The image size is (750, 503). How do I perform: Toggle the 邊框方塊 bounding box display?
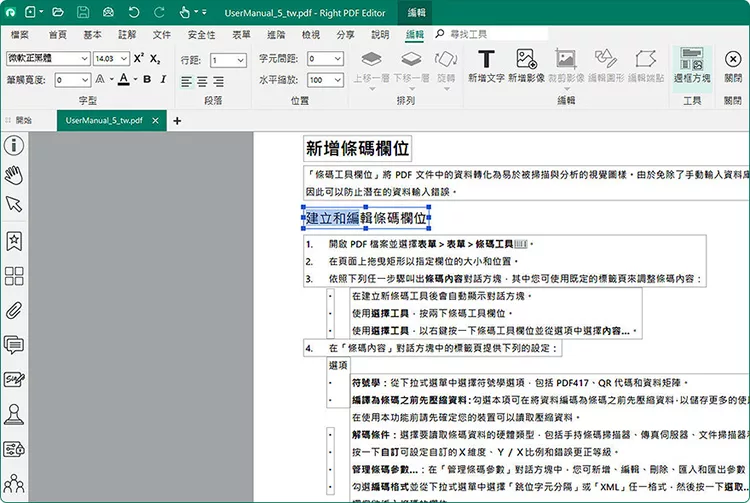tap(691, 65)
